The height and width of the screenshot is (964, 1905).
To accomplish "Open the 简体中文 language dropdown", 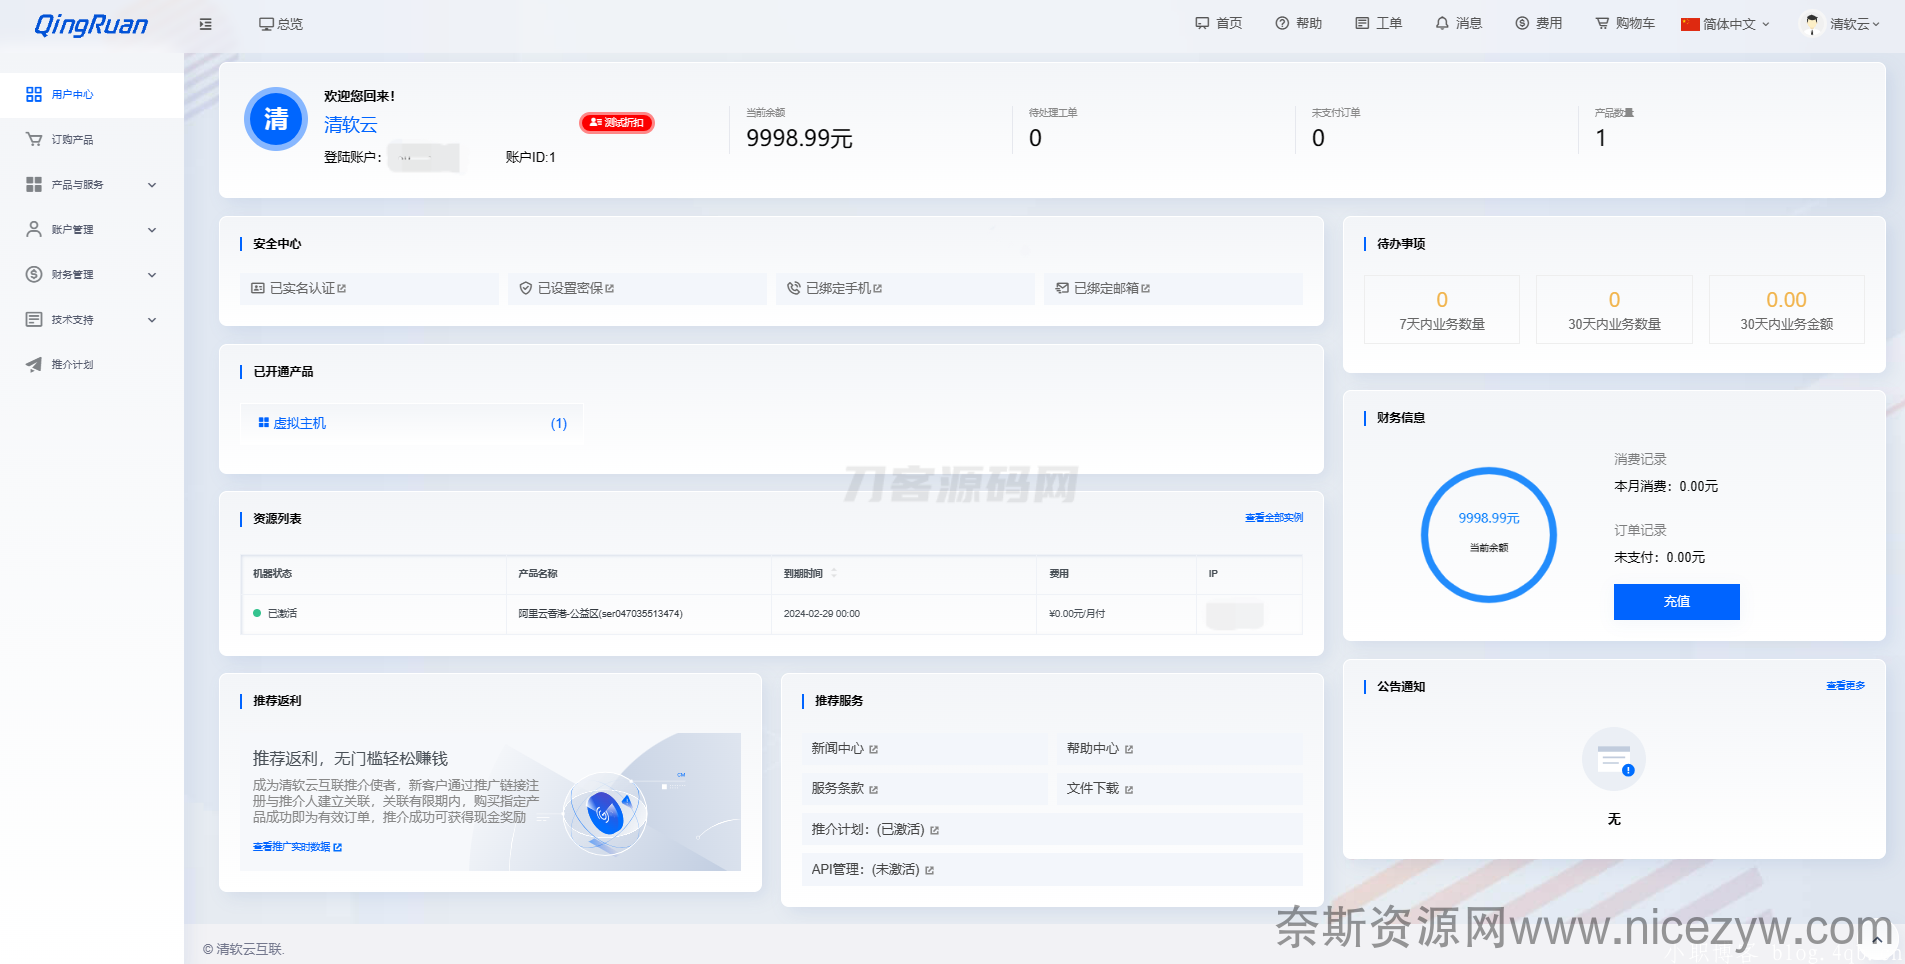I will pyautogui.click(x=1725, y=24).
